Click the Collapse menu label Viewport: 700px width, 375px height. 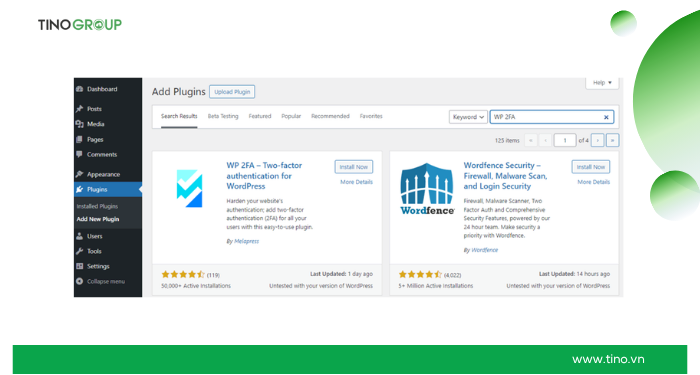click(106, 282)
